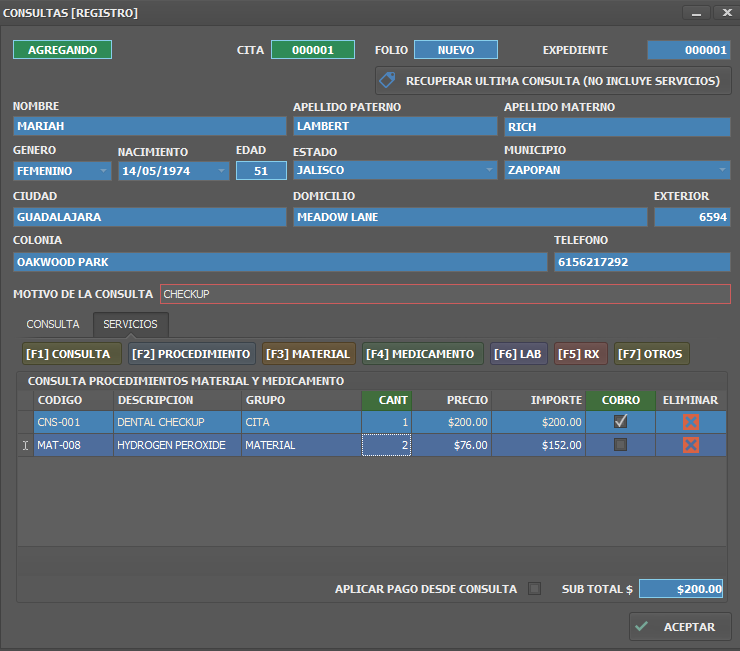740x651 pixels.
Task: Add an RX service with F5 RX
Action: [580, 354]
